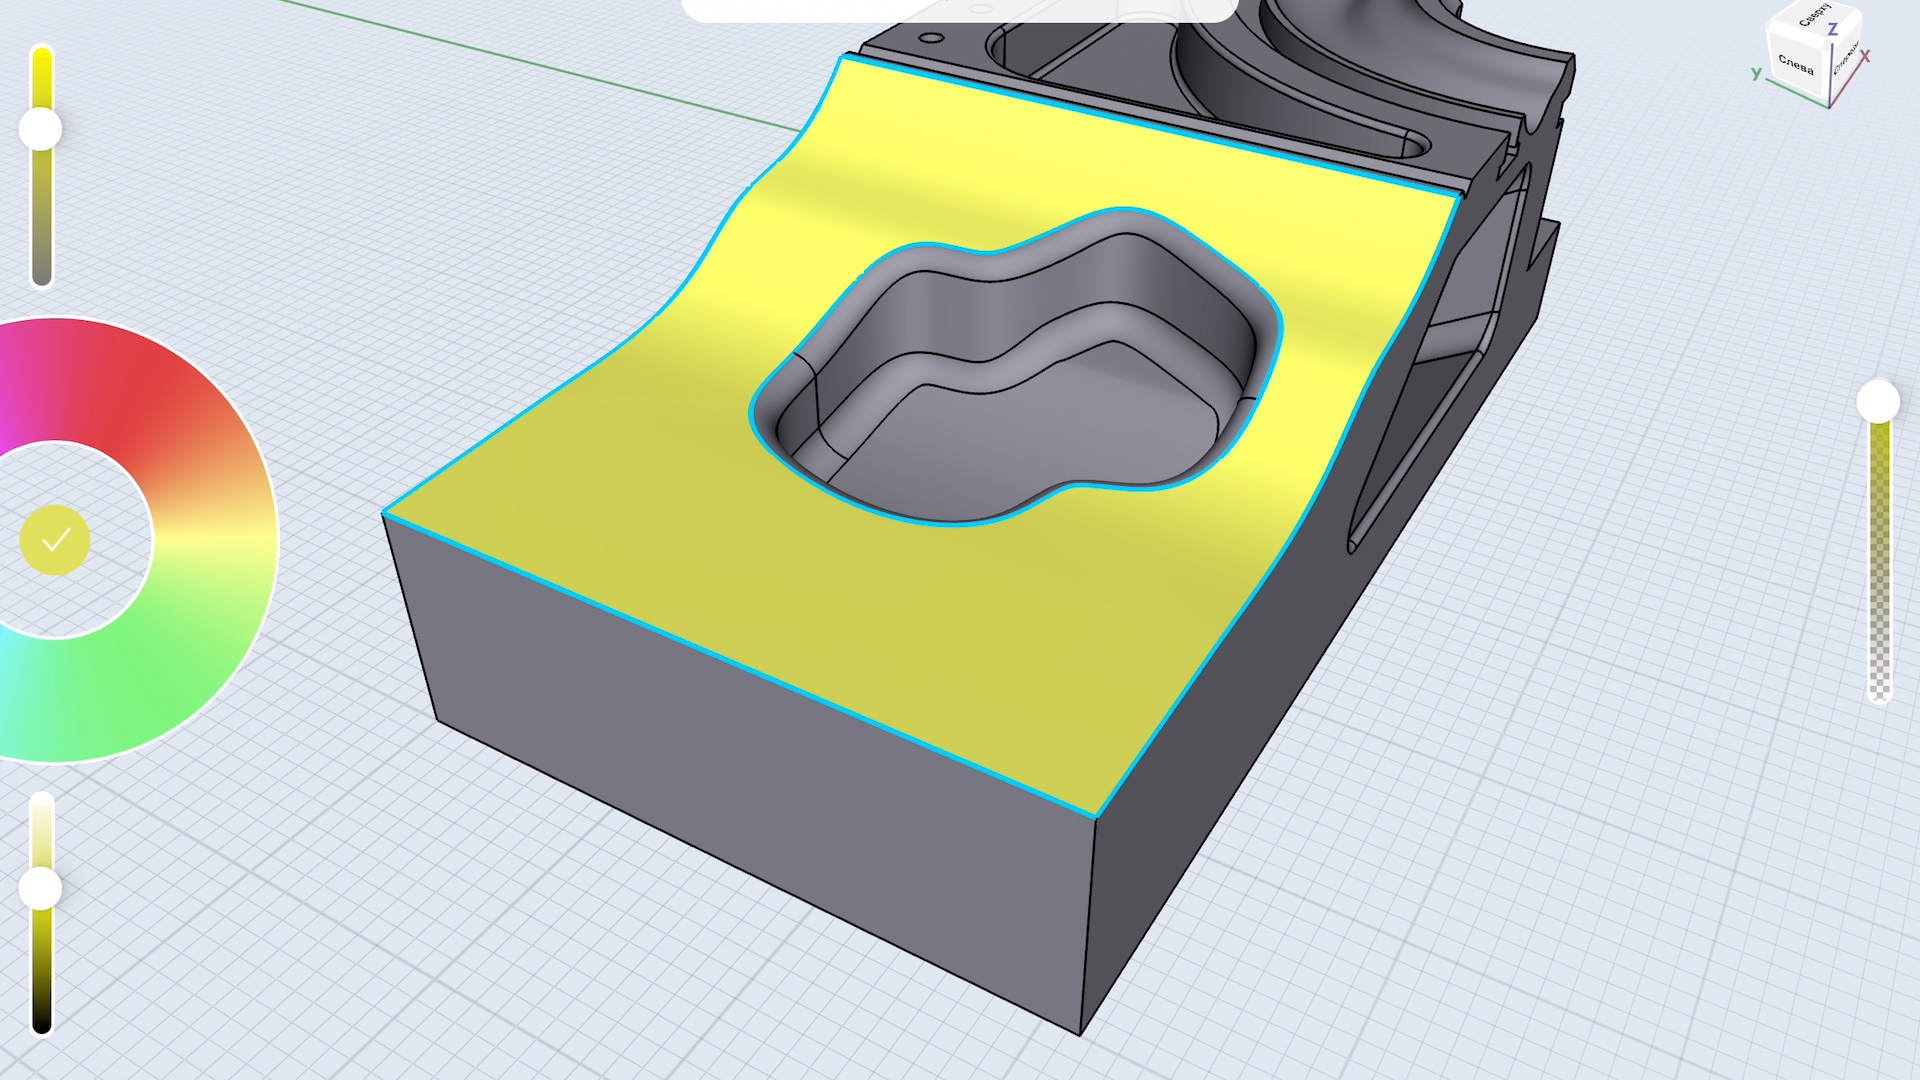The image size is (1920, 1080).
Task: Click the 'Слева' face of view cube
Action: click(x=1796, y=65)
